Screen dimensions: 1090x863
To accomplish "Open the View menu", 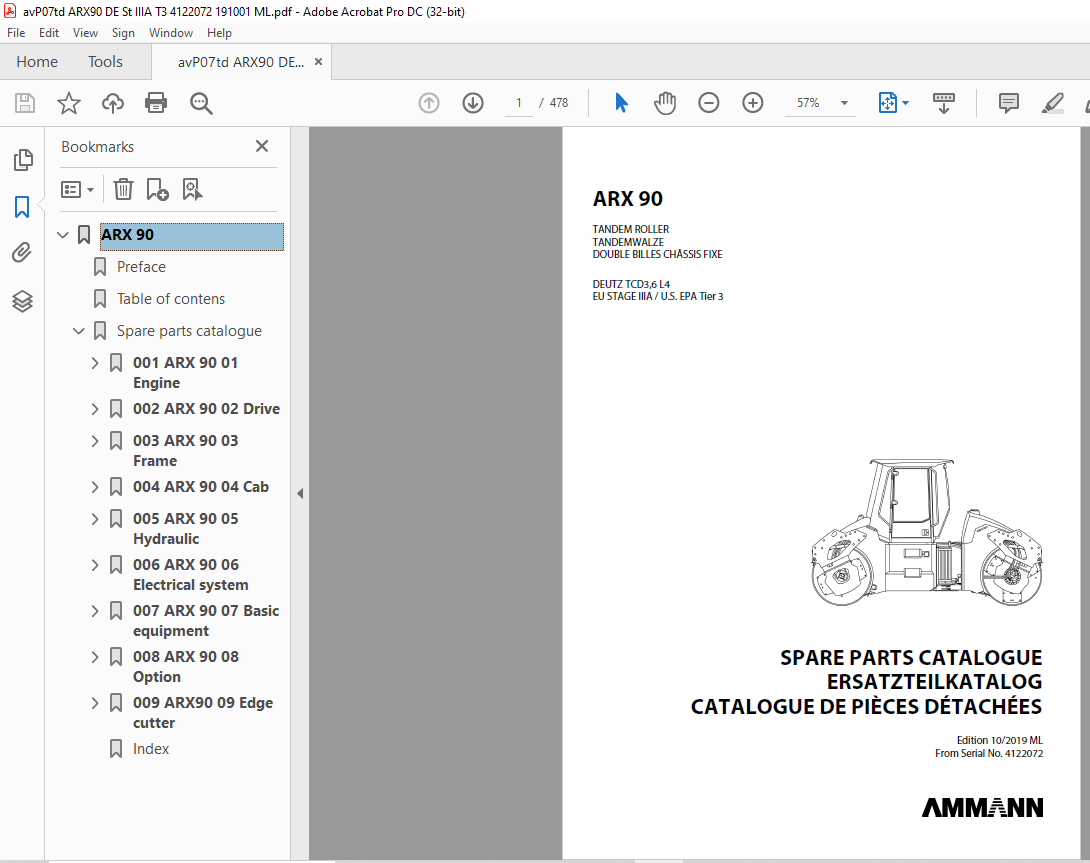I will [x=85, y=33].
